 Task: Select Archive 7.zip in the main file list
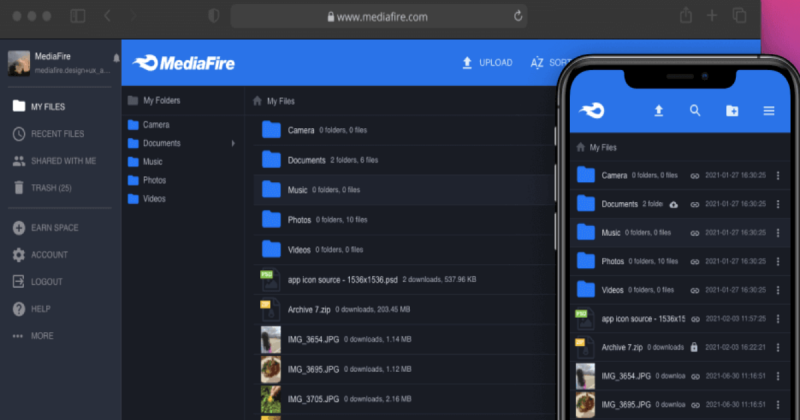(x=404, y=309)
